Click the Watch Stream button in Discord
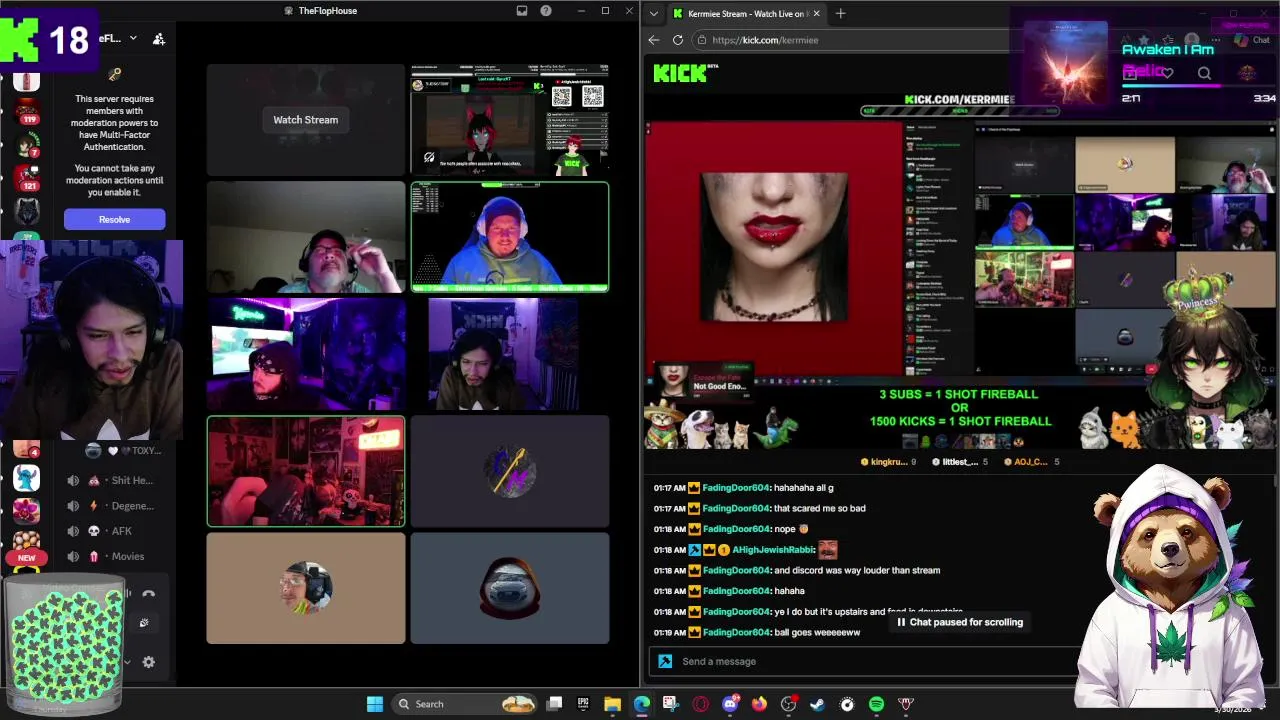Image resolution: width=1280 pixels, height=720 pixels. [x=306, y=120]
